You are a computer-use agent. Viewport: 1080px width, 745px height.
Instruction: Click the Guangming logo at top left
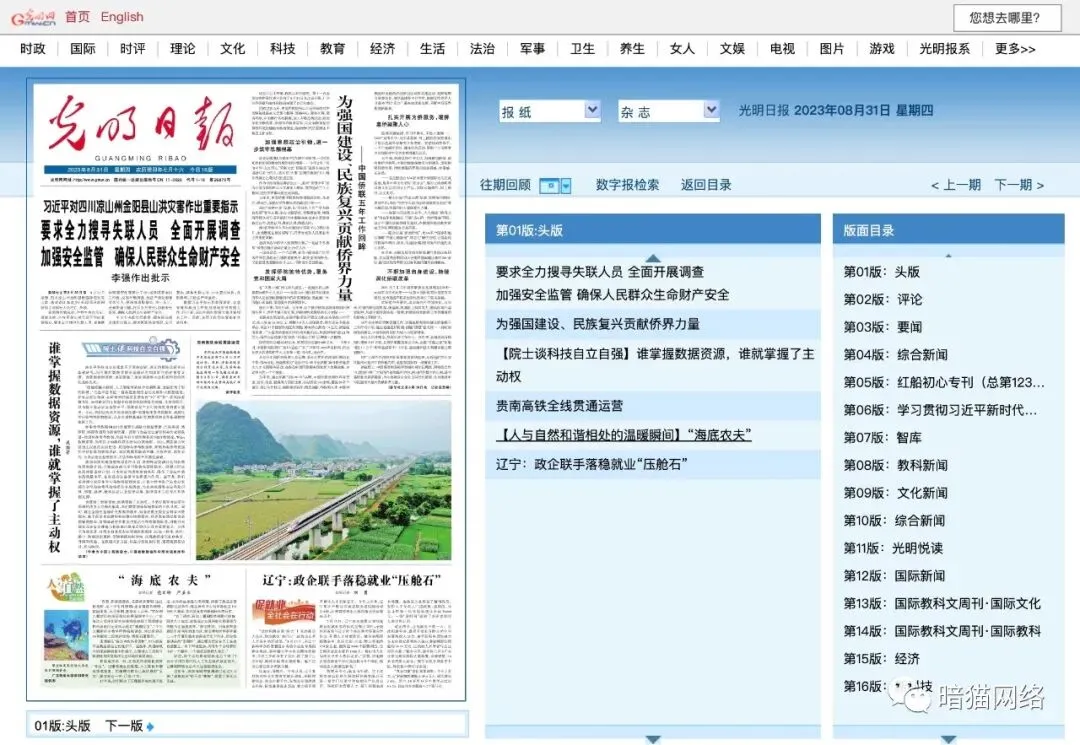(x=32, y=18)
